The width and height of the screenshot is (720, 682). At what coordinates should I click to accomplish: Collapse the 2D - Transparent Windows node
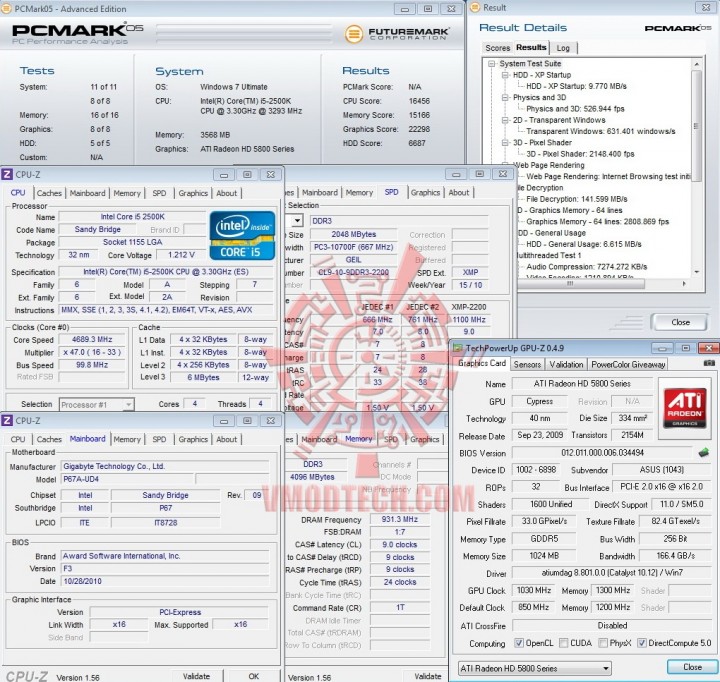pos(505,120)
